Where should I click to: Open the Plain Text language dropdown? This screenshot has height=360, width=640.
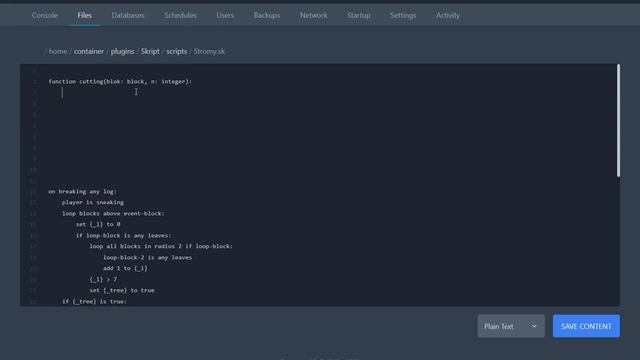[x=511, y=326]
